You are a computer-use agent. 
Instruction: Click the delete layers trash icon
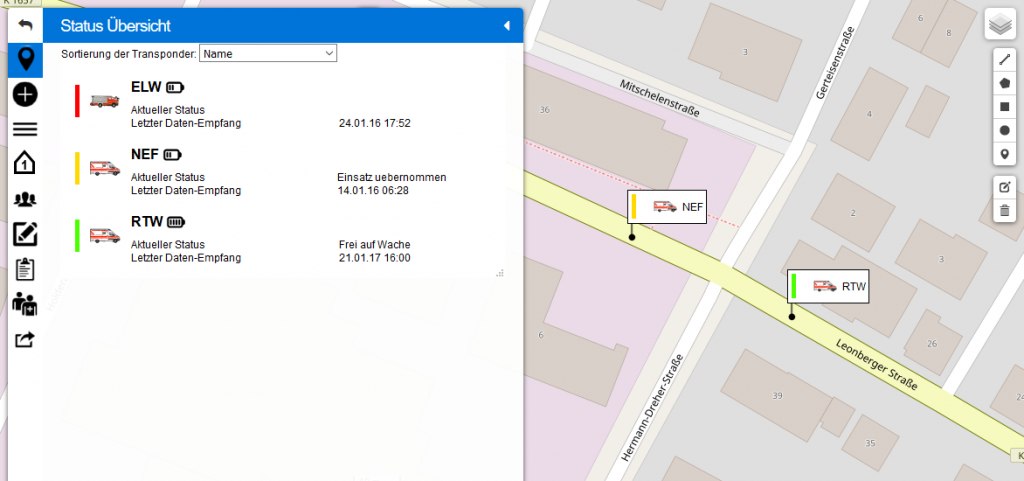(1004, 210)
